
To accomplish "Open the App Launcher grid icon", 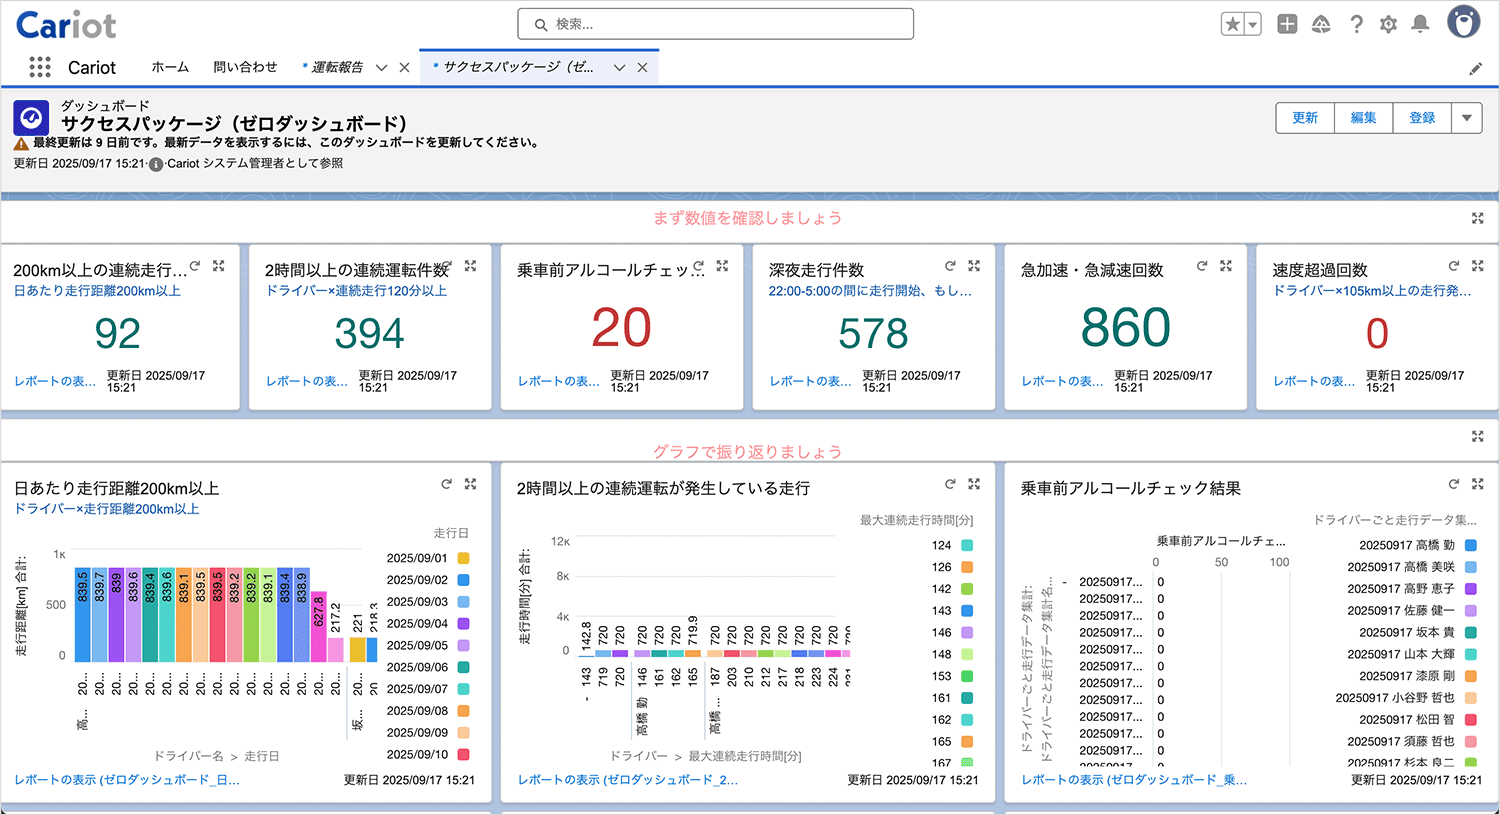I will pyautogui.click(x=40, y=67).
